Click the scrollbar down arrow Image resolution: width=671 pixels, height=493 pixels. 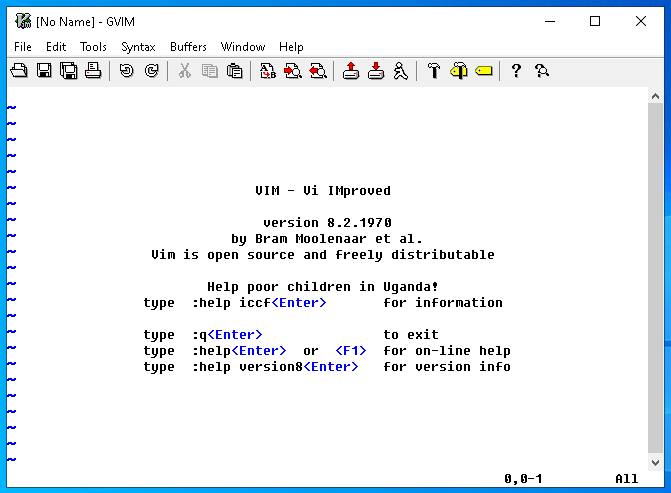coord(655,463)
